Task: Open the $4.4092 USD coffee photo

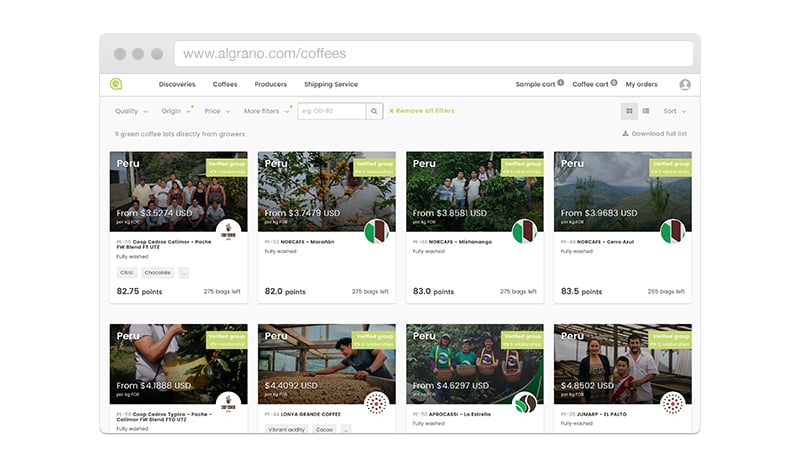Action: (327, 364)
